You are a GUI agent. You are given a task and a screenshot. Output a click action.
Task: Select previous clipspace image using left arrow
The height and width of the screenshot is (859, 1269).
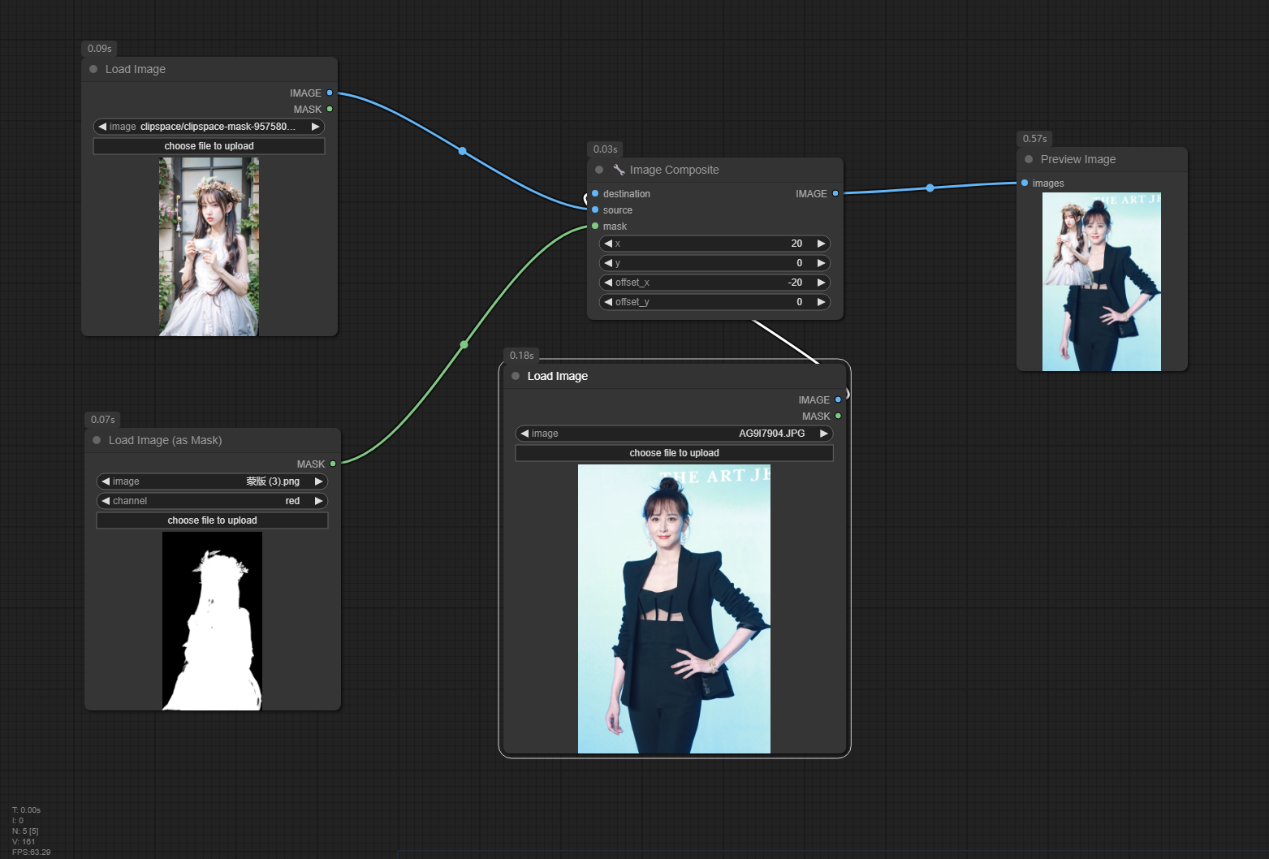(x=102, y=127)
